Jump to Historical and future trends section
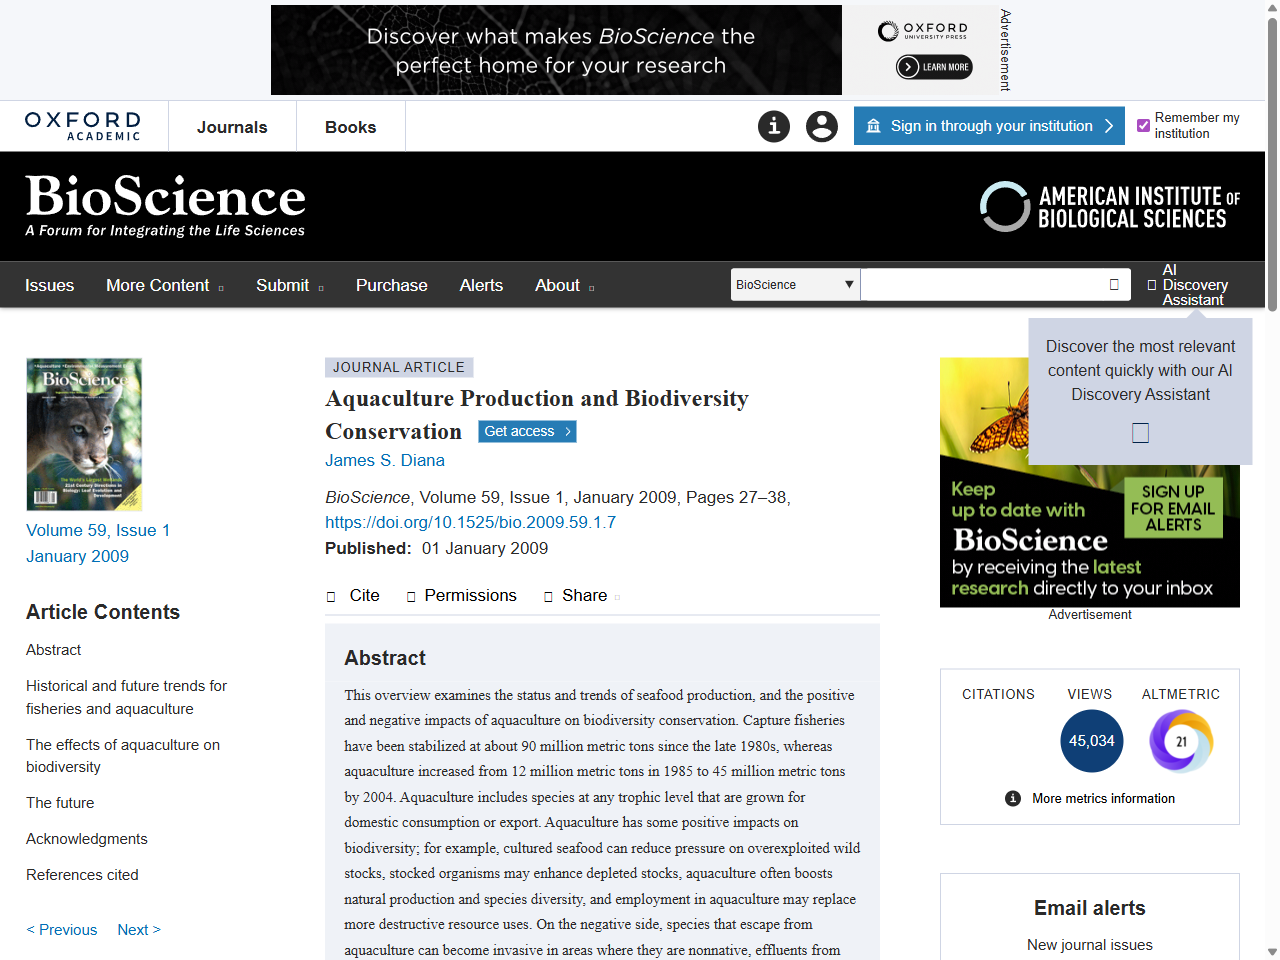The height and width of the screenshot is (960, 1280). click(126, 697)
